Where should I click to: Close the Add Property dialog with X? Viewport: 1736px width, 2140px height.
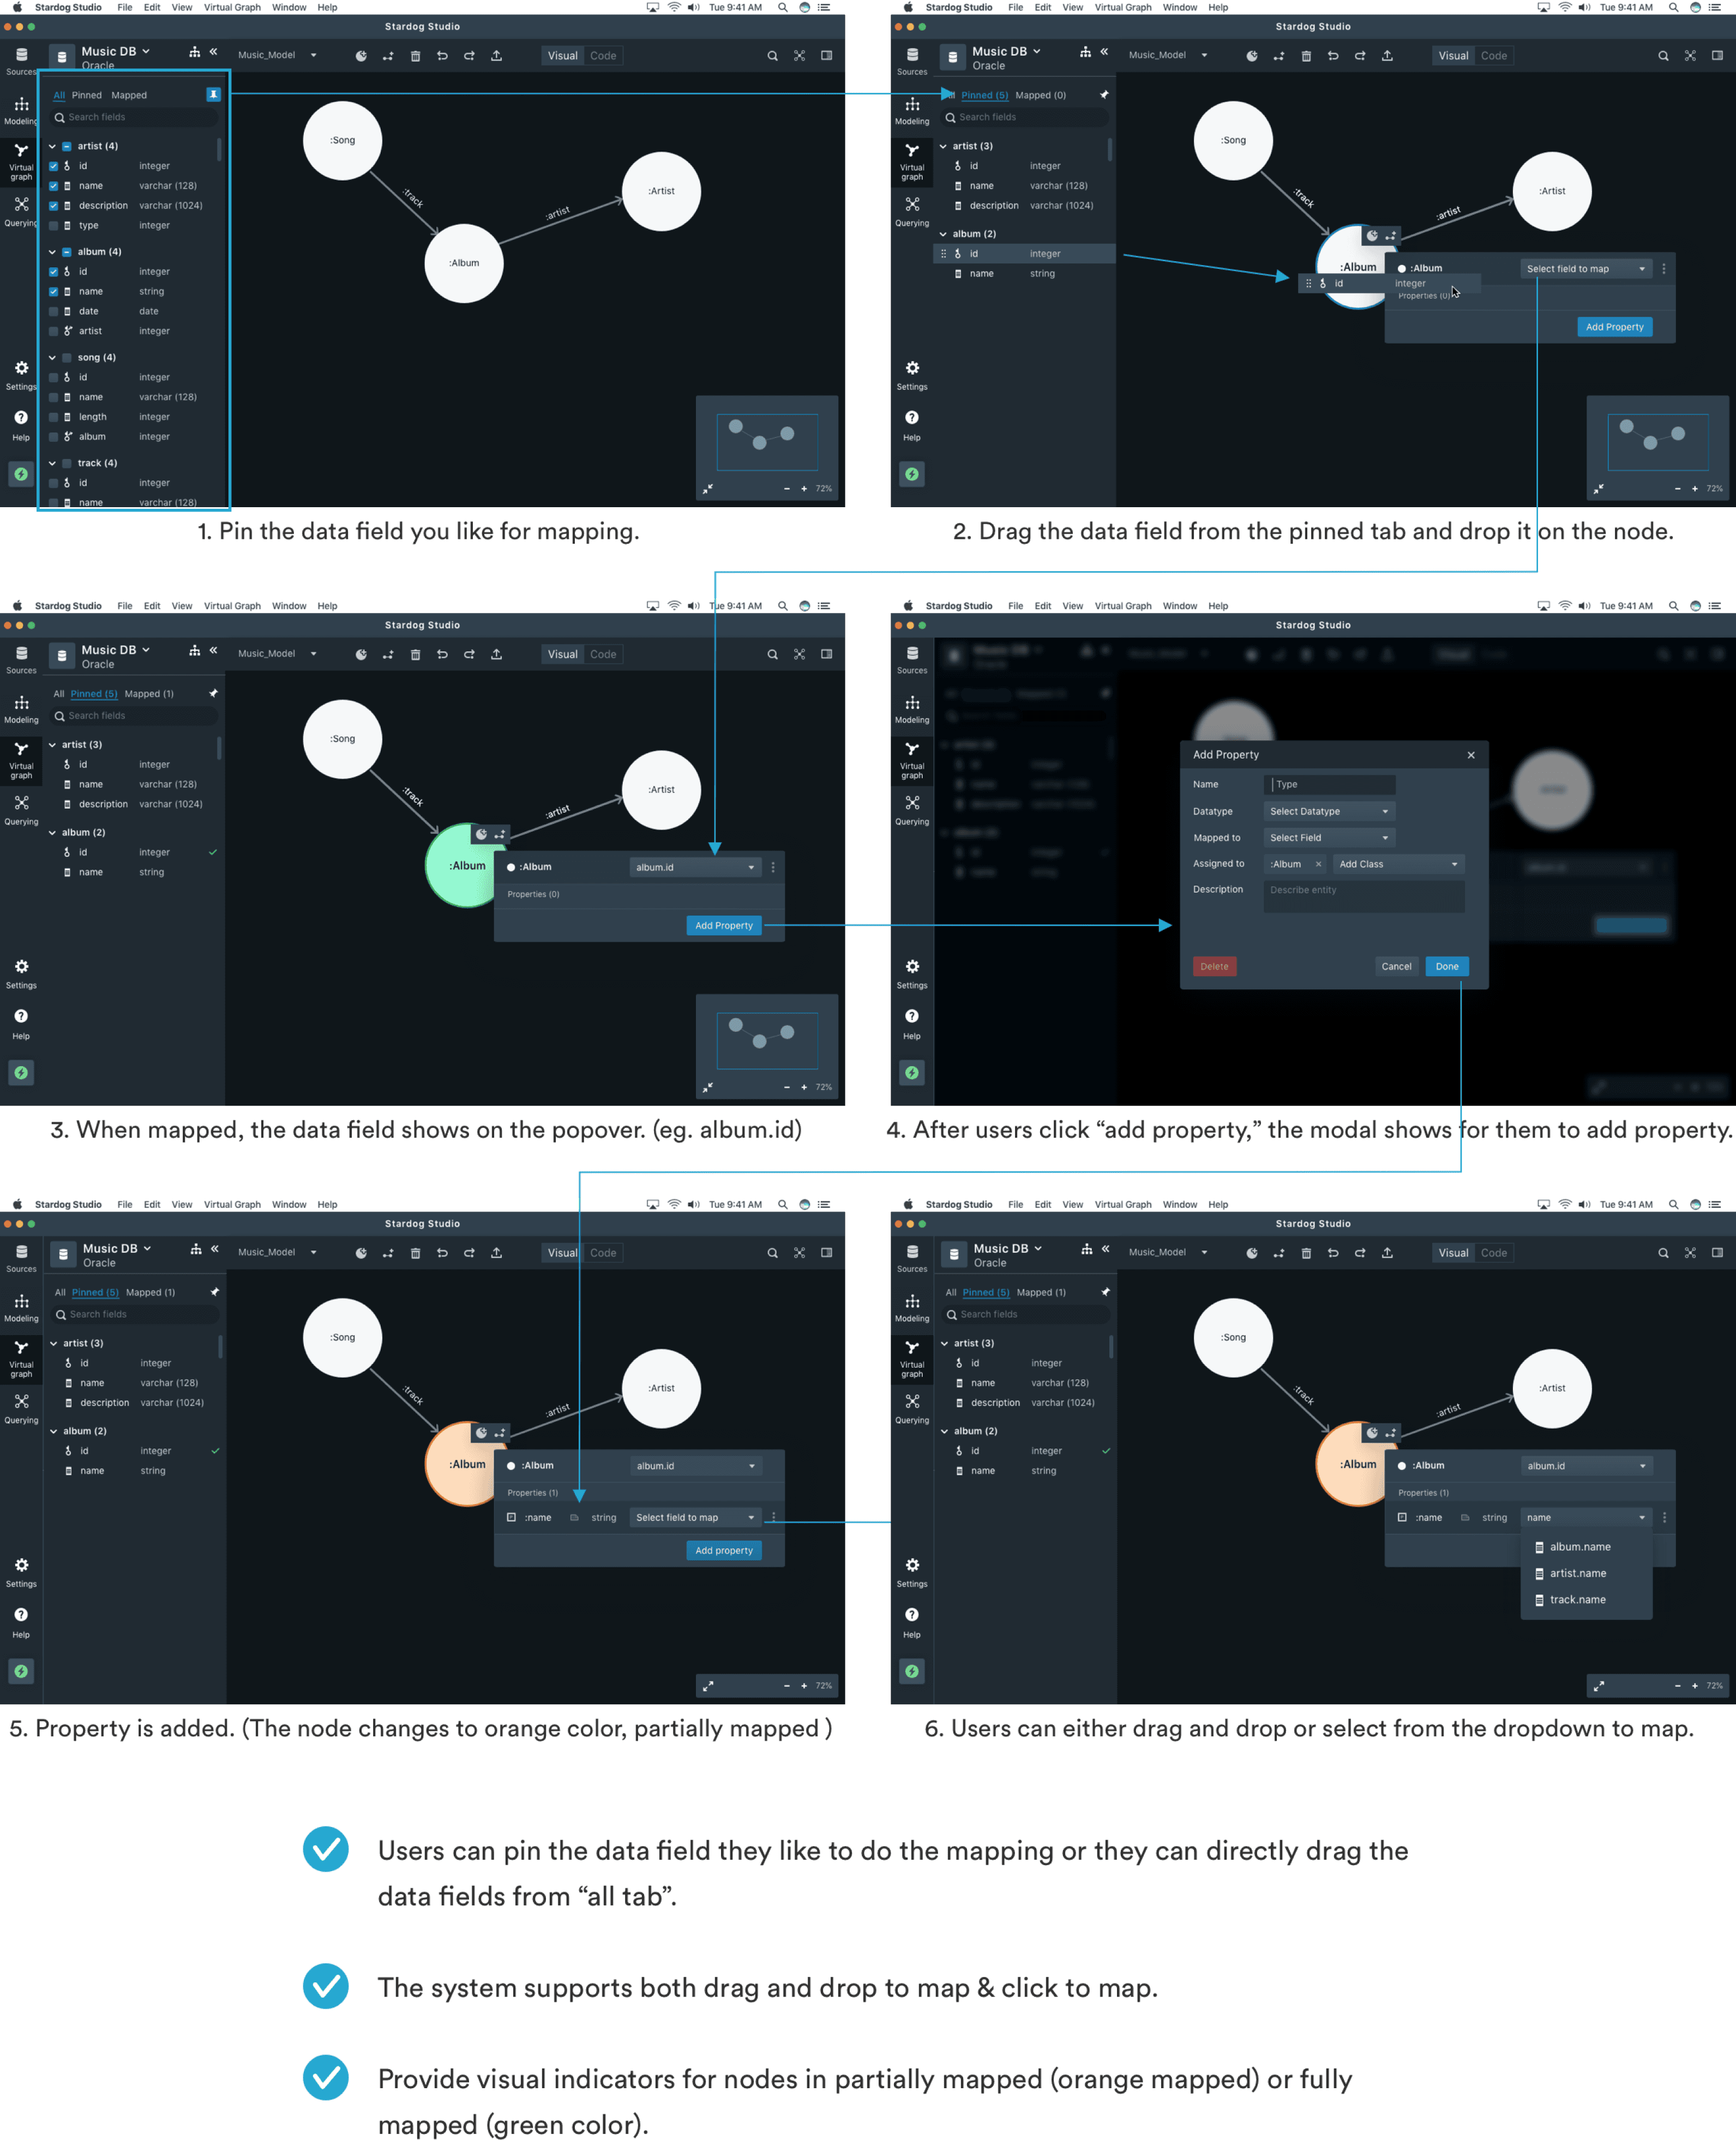[1470, 755]
